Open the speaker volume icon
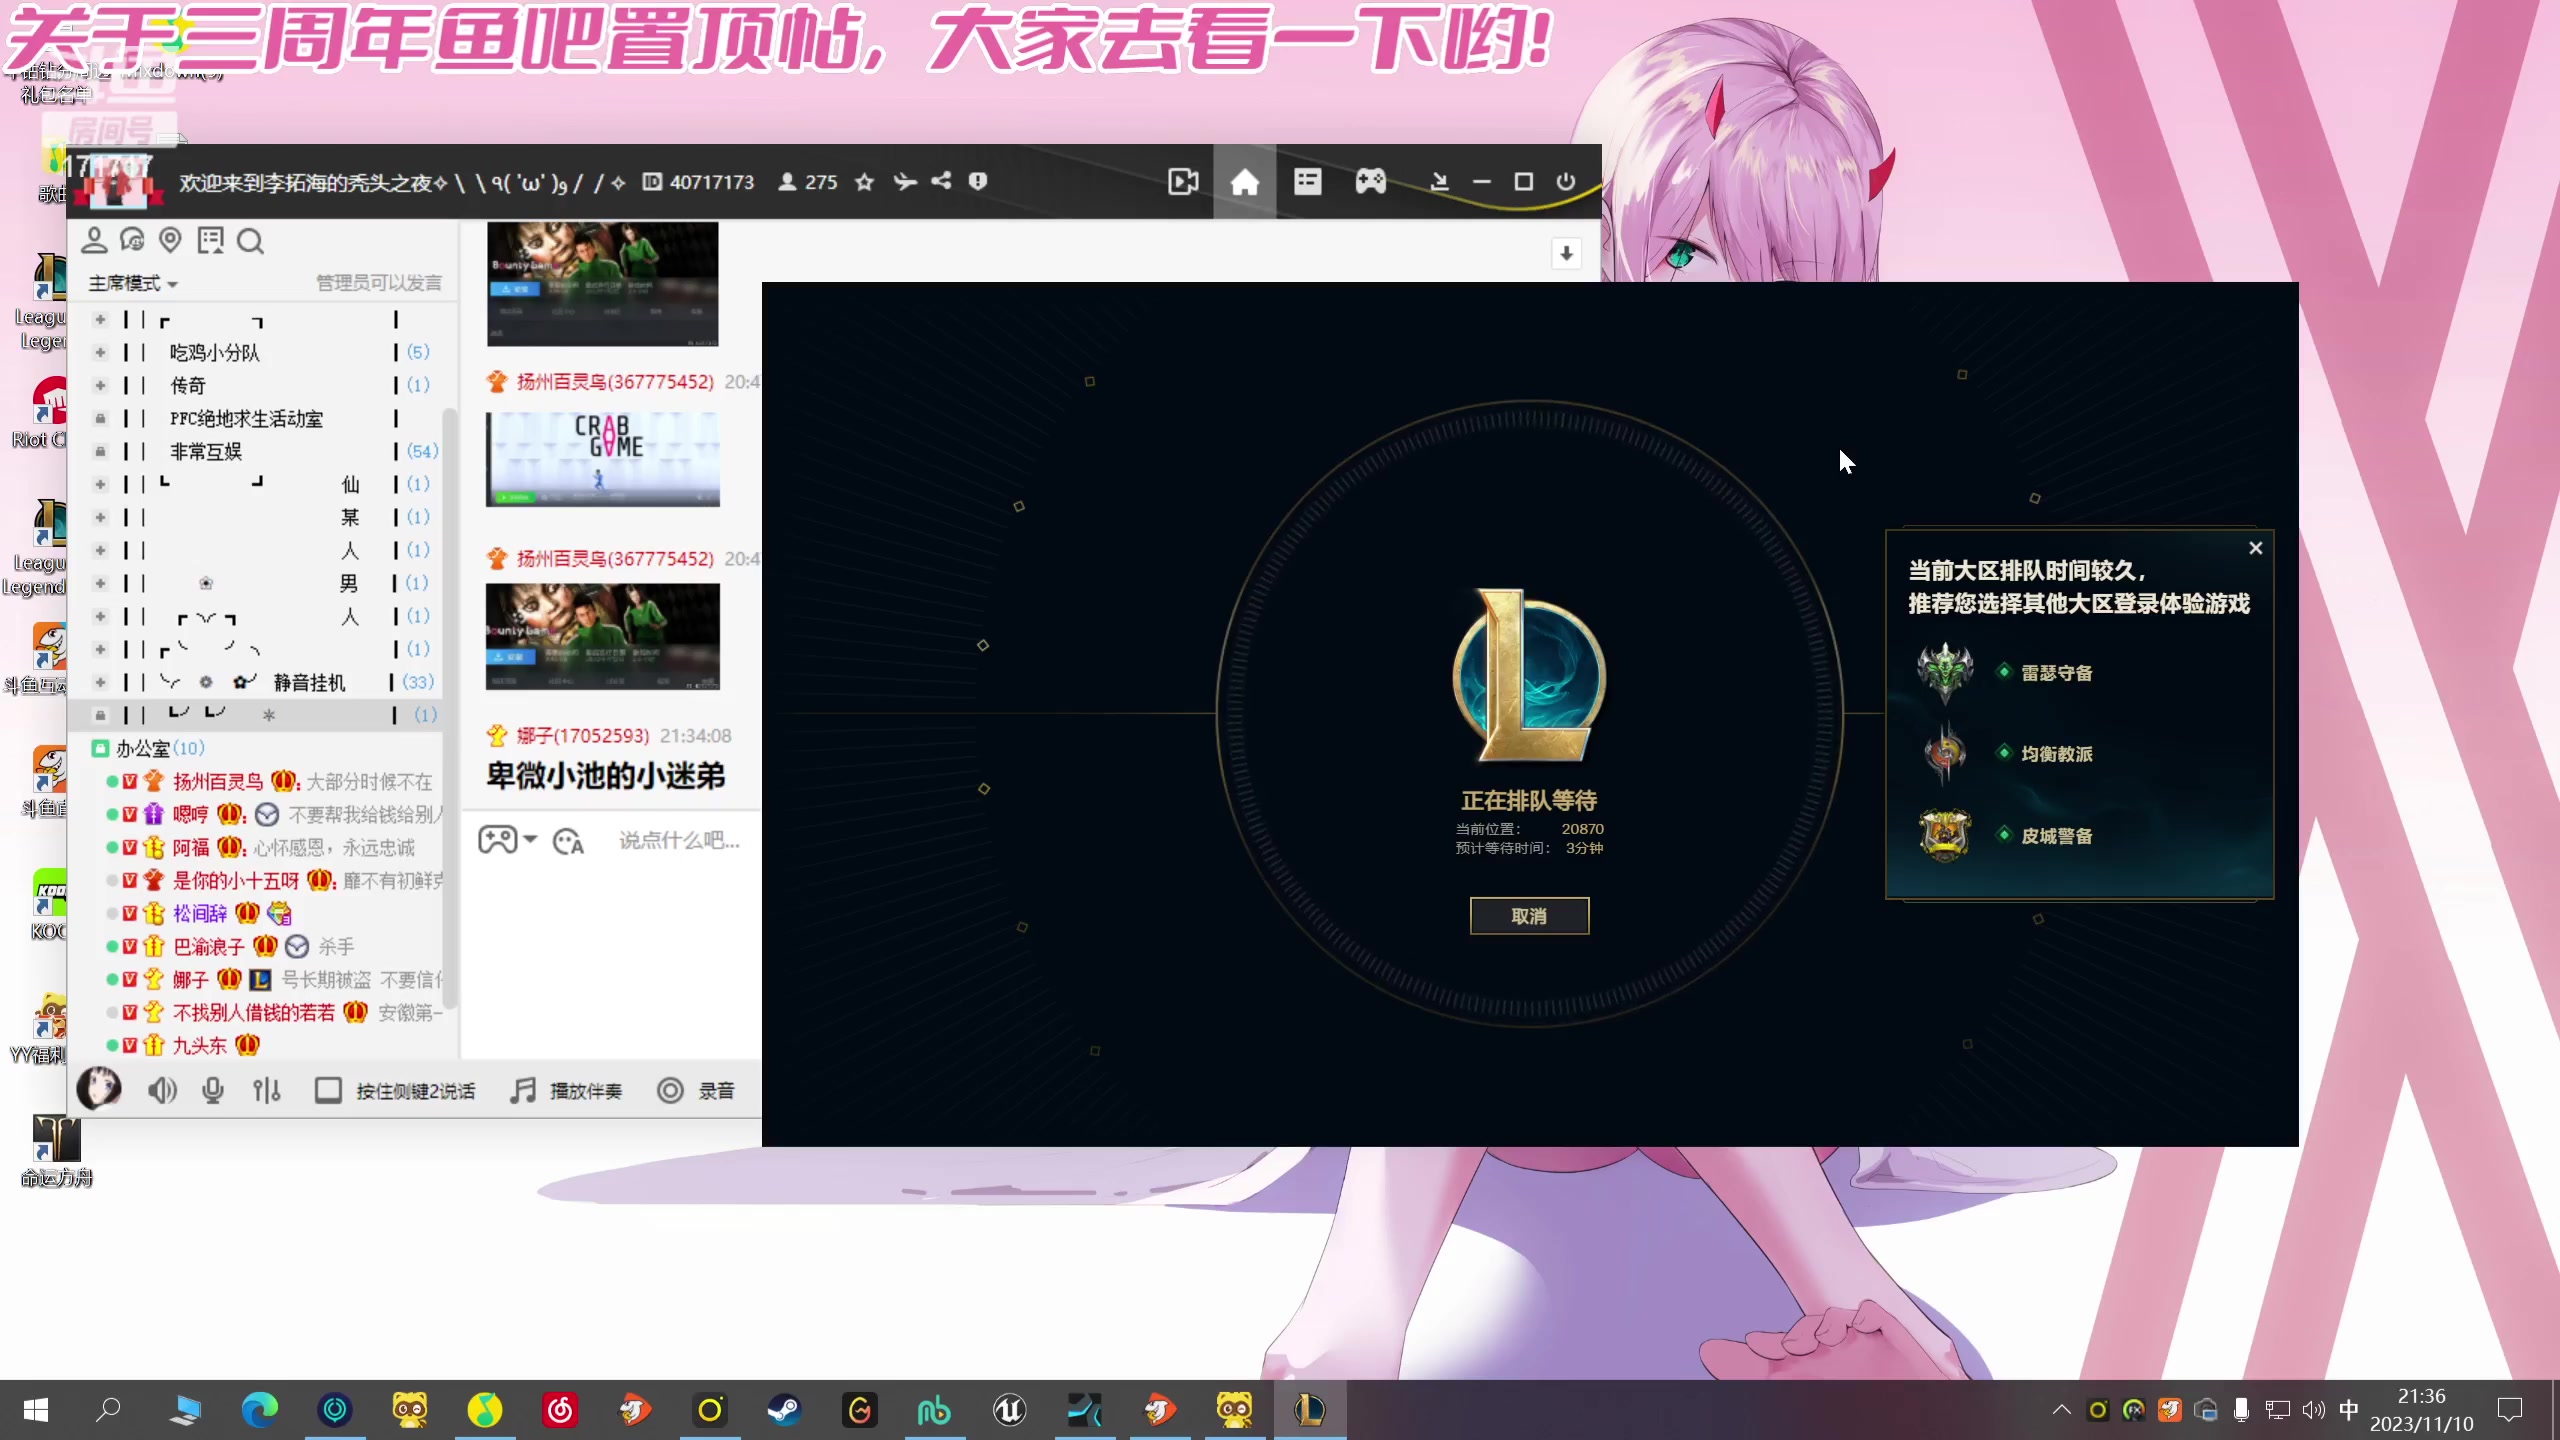The height and width of the screenshot is (1440, 2560). pos(162,1090)
